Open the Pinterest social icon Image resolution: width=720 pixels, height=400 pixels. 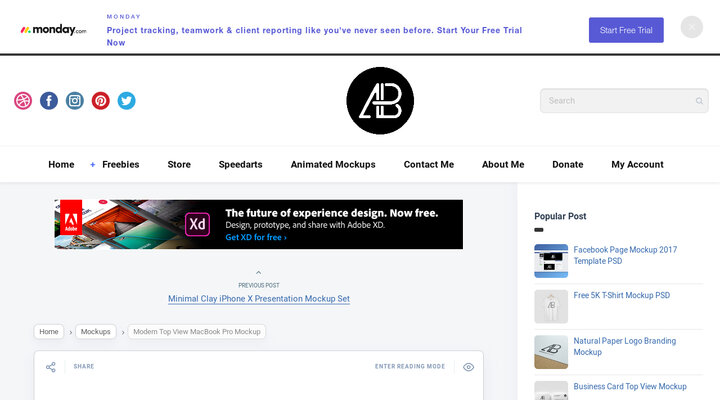(101, 101)
